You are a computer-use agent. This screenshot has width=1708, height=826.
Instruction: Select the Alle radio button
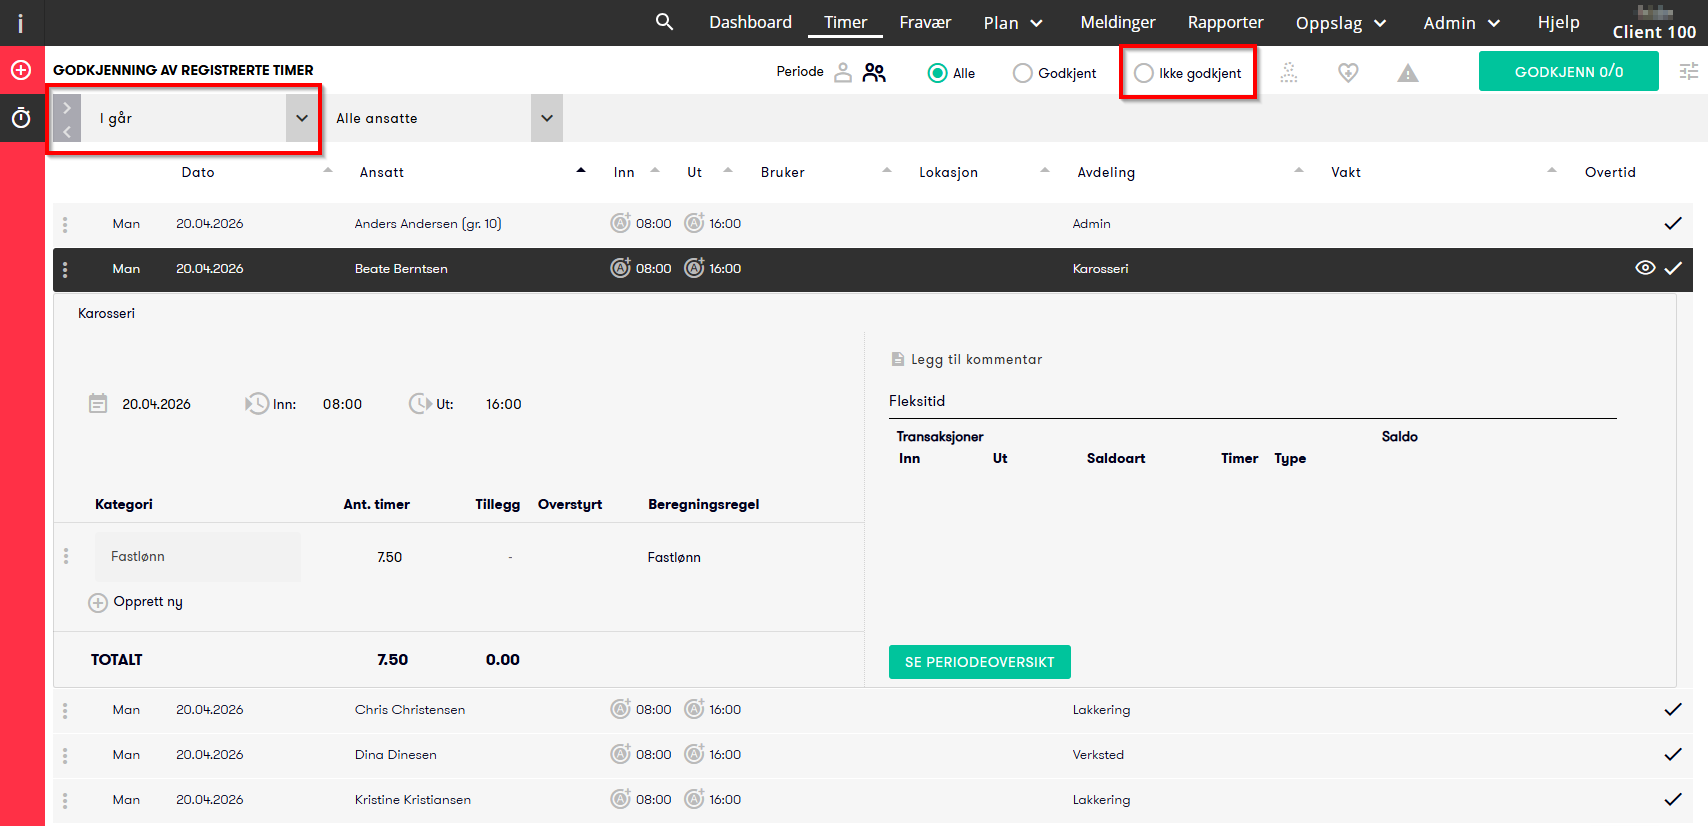[x=937, y=73]
